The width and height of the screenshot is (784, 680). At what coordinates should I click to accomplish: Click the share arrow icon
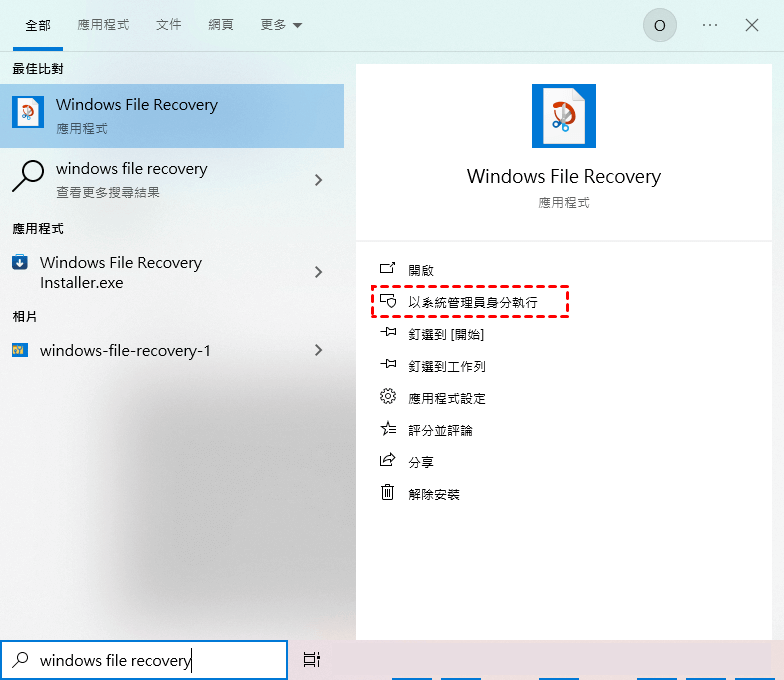pyautogui.click(x=388, y=460)
